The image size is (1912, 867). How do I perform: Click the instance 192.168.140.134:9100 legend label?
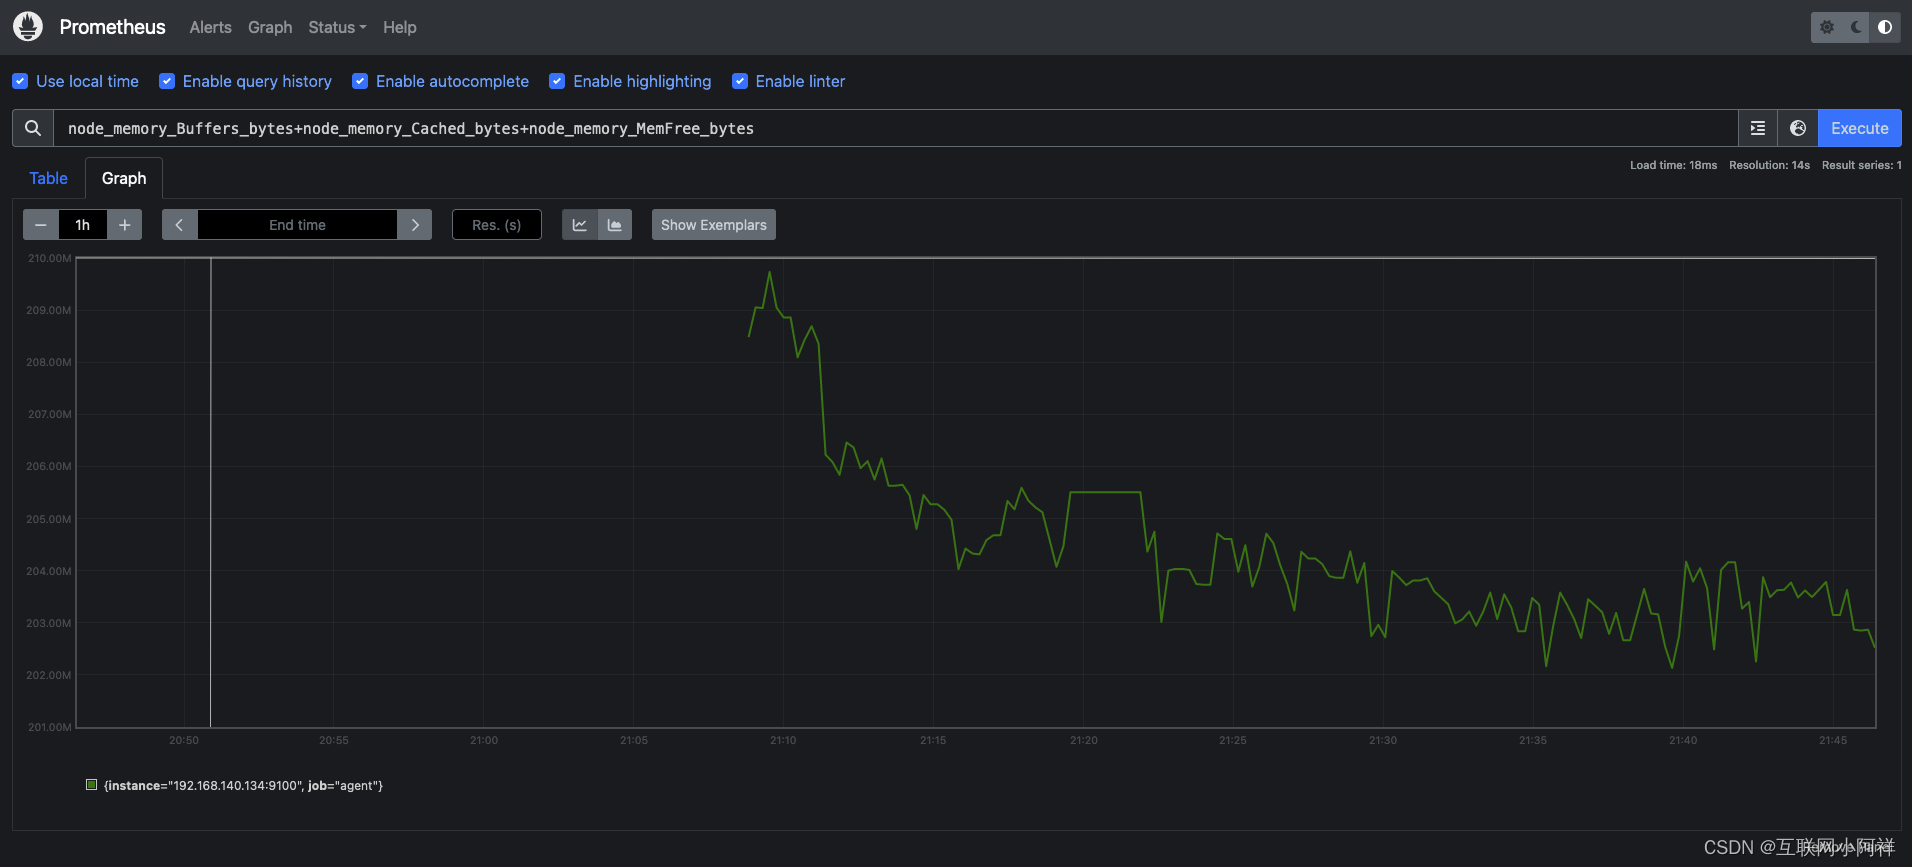(244, 786)
